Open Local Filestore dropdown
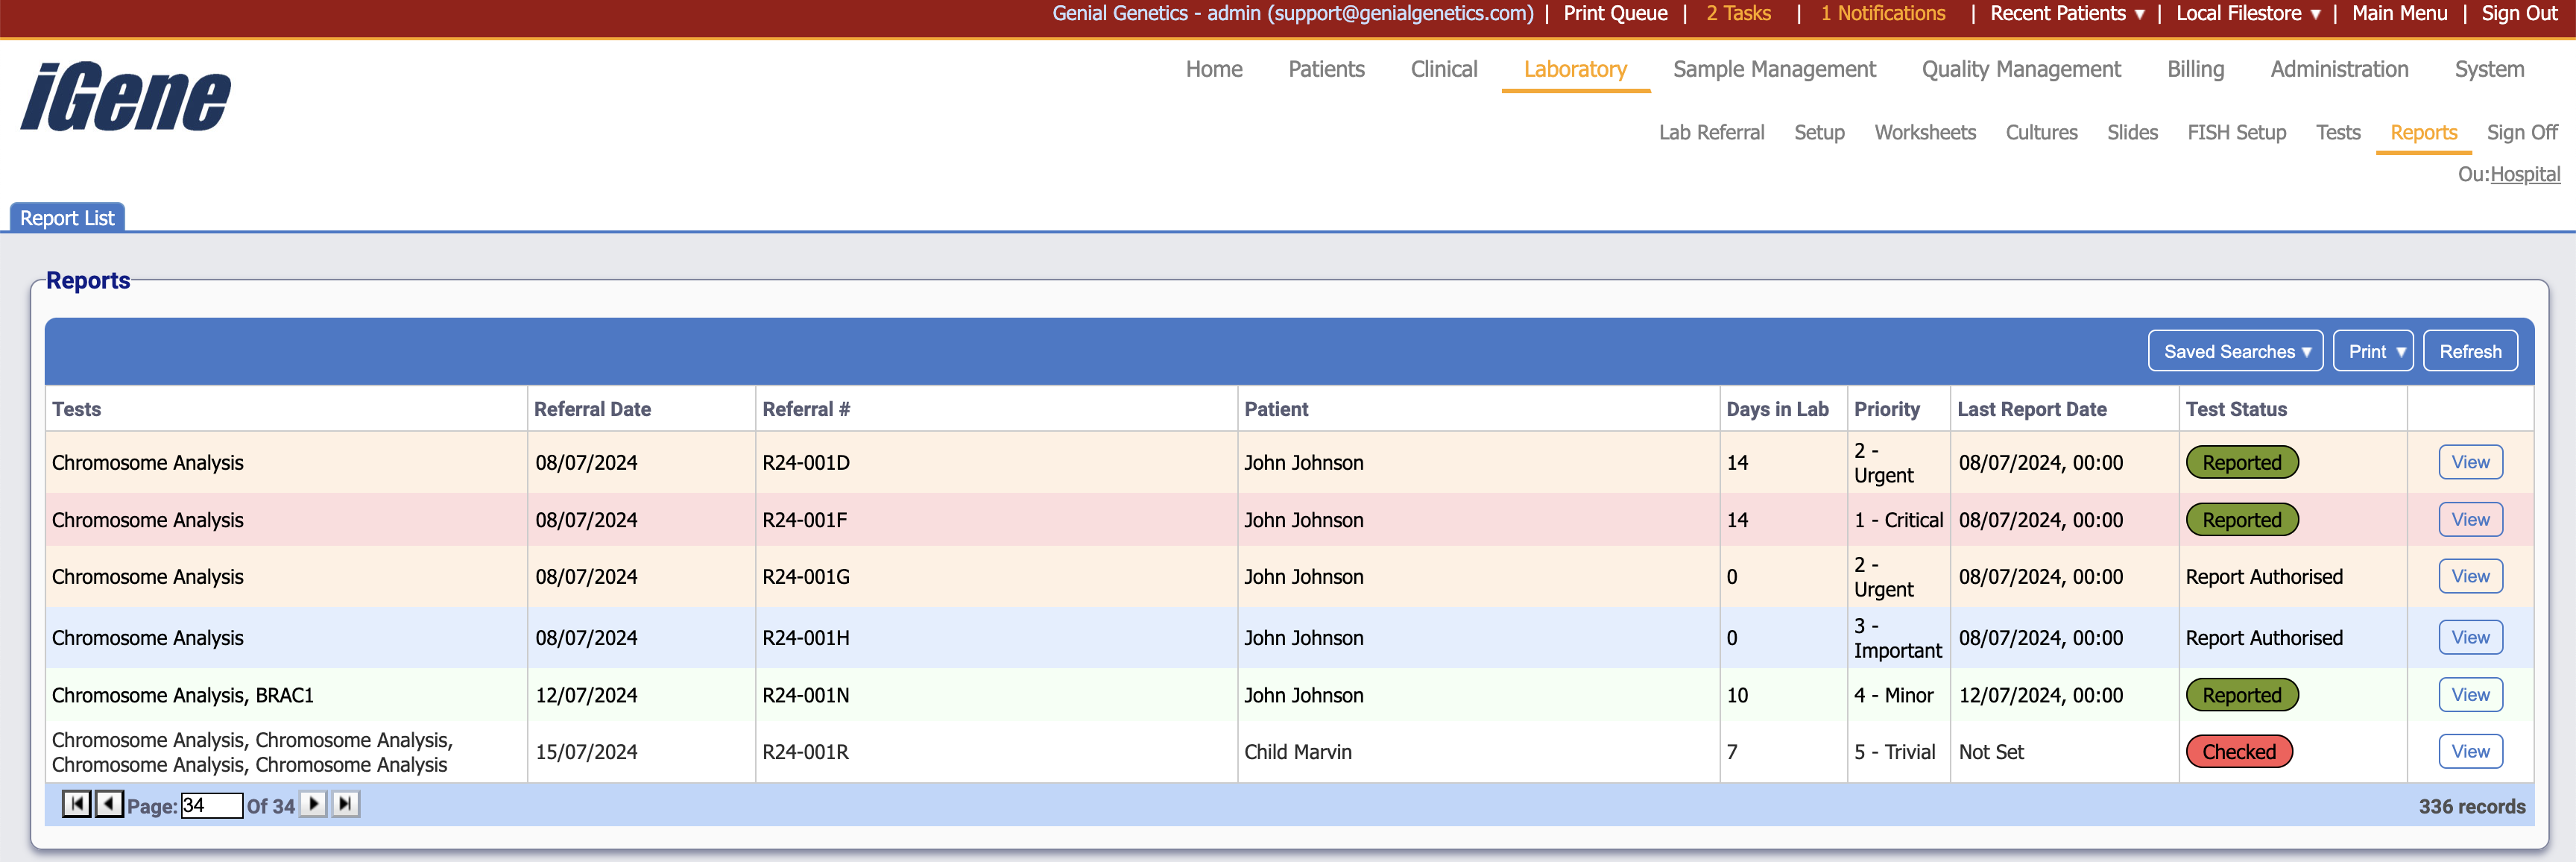The image size is (2576, 862). (2247, 14)
